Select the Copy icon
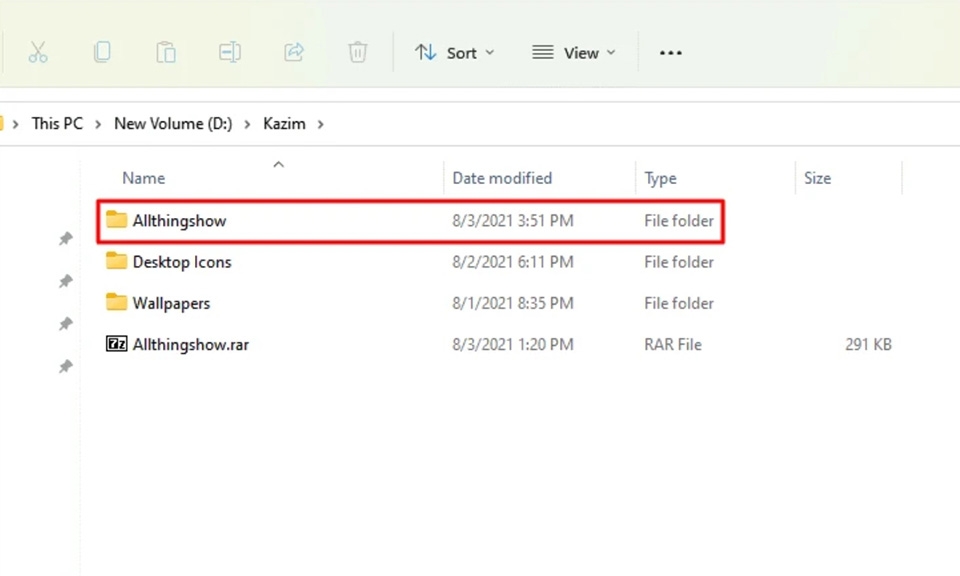The image size is (960, 576). [102, 52]
